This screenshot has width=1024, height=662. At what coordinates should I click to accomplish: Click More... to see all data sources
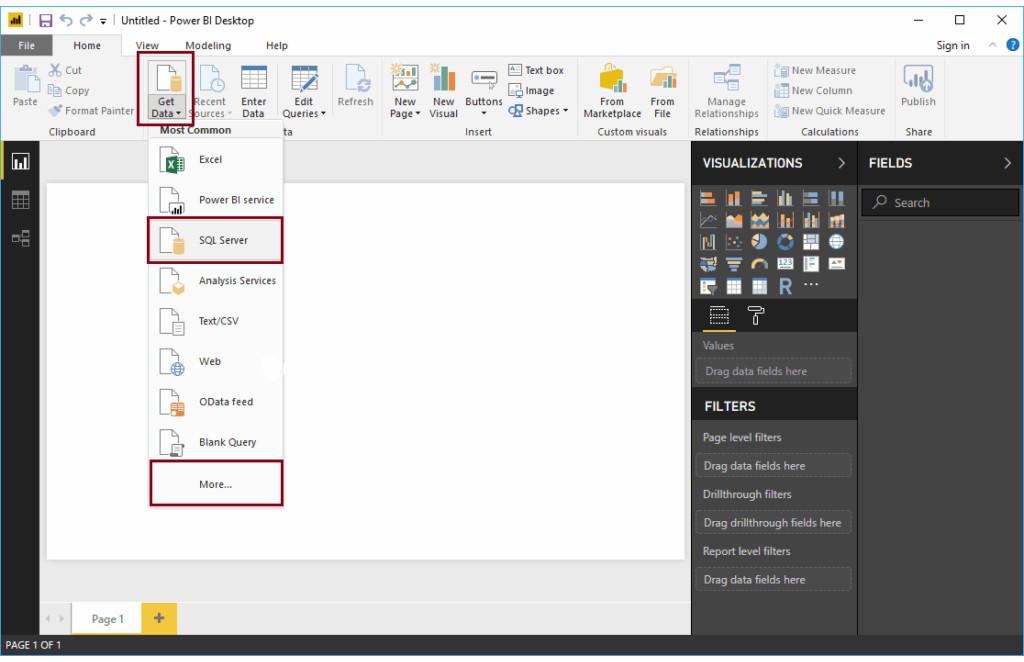pyautogui.click(x=213, y=482)
